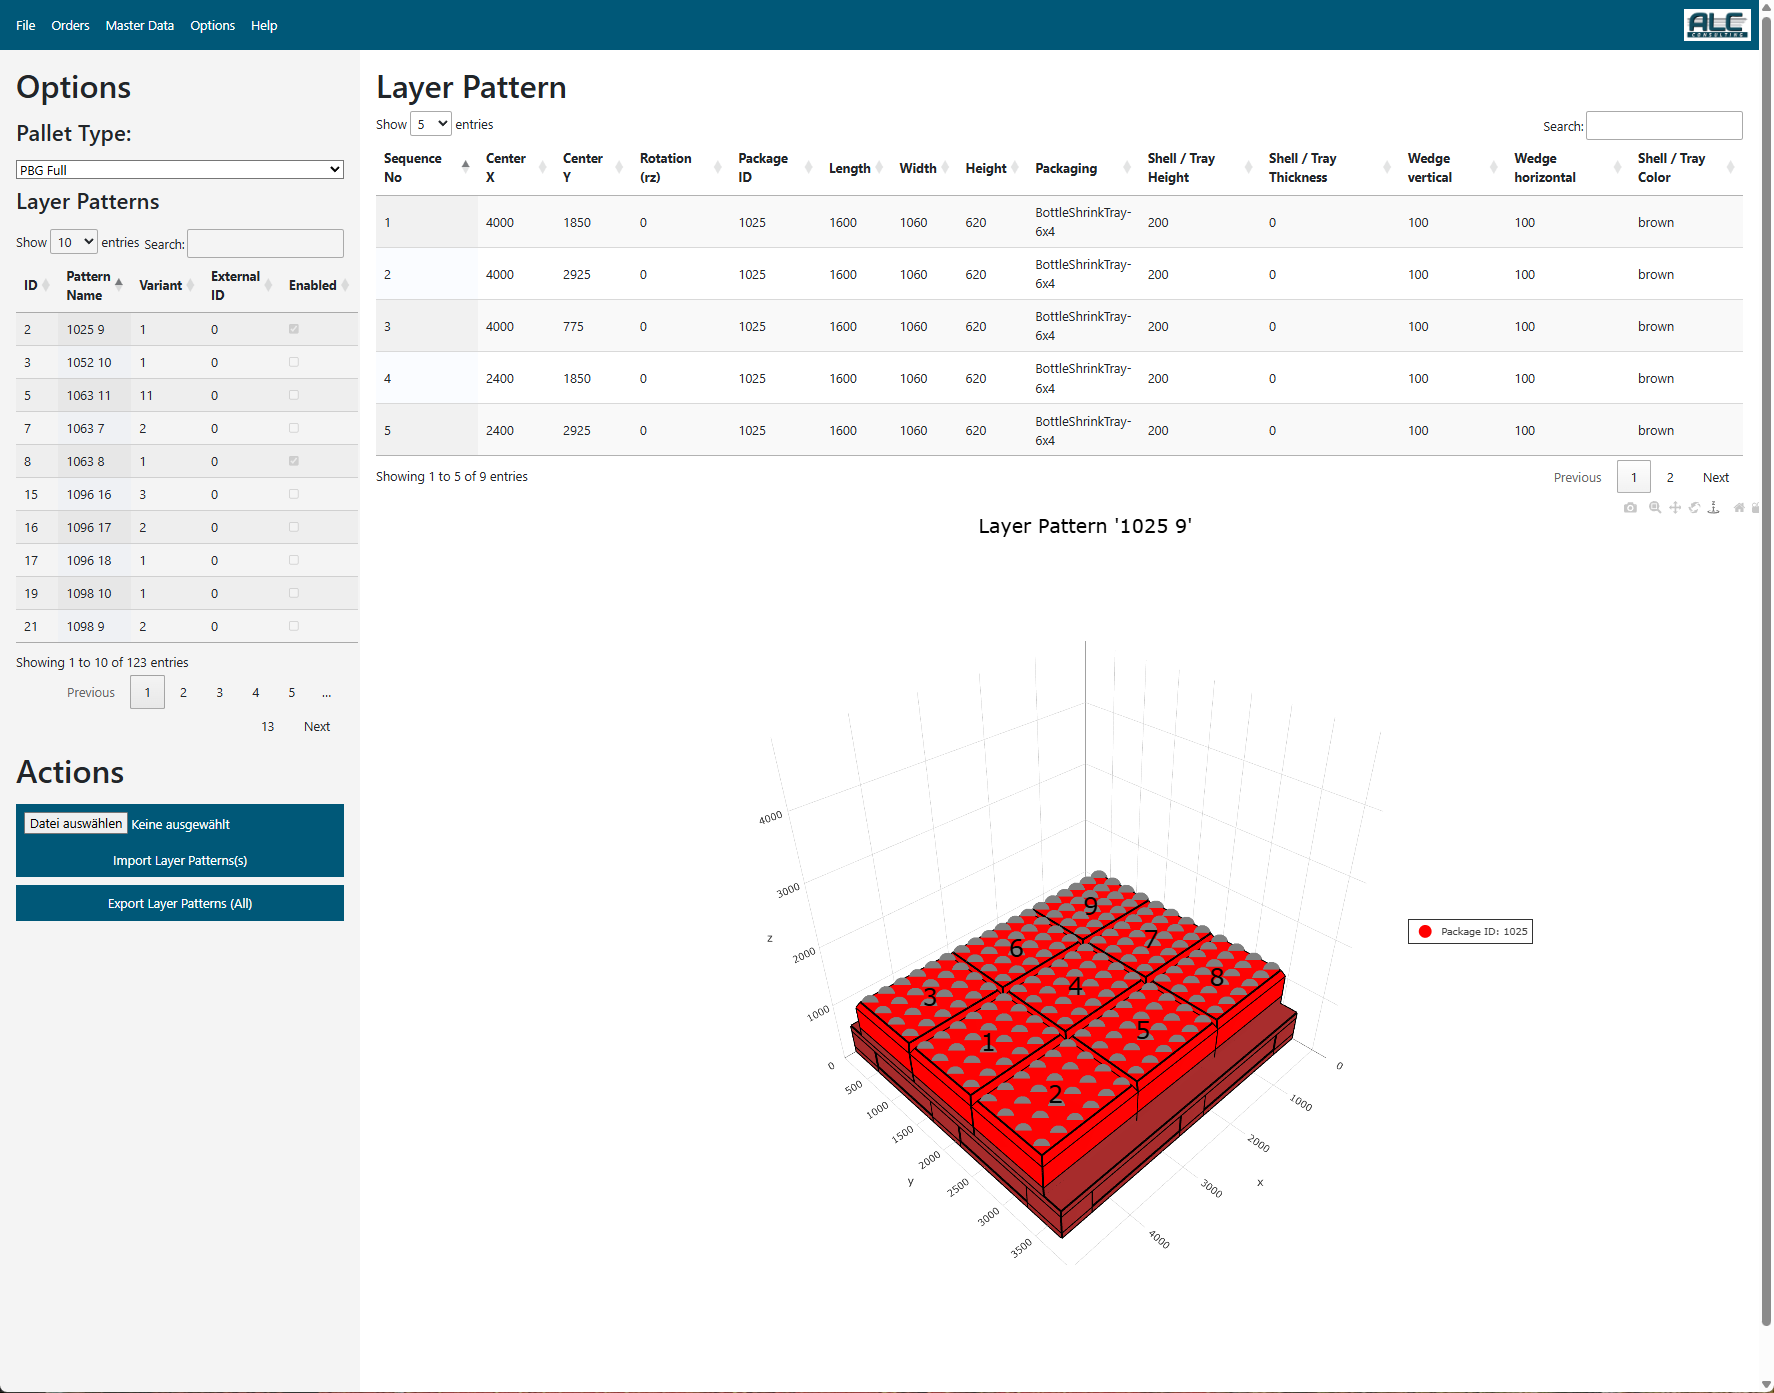Go to page 13 of layer patterns list

[x=268, y=727]
